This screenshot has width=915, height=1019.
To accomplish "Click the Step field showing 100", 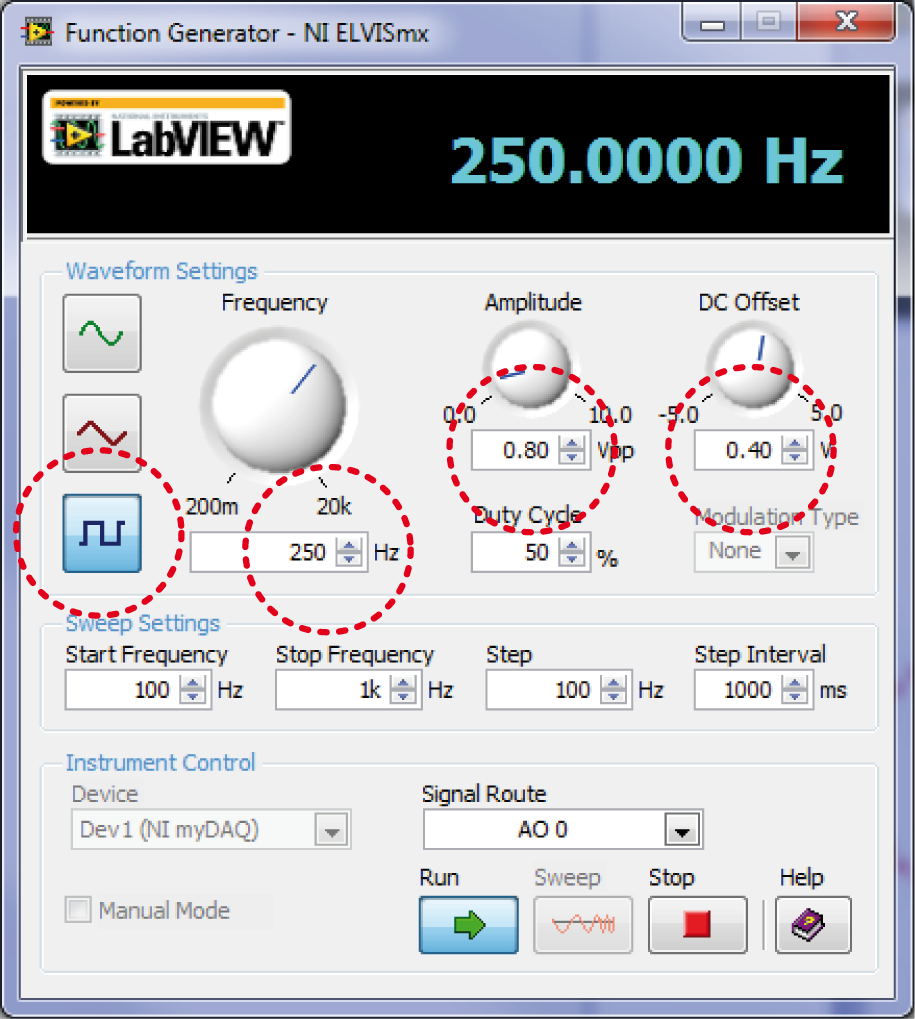I will (543, 690).
